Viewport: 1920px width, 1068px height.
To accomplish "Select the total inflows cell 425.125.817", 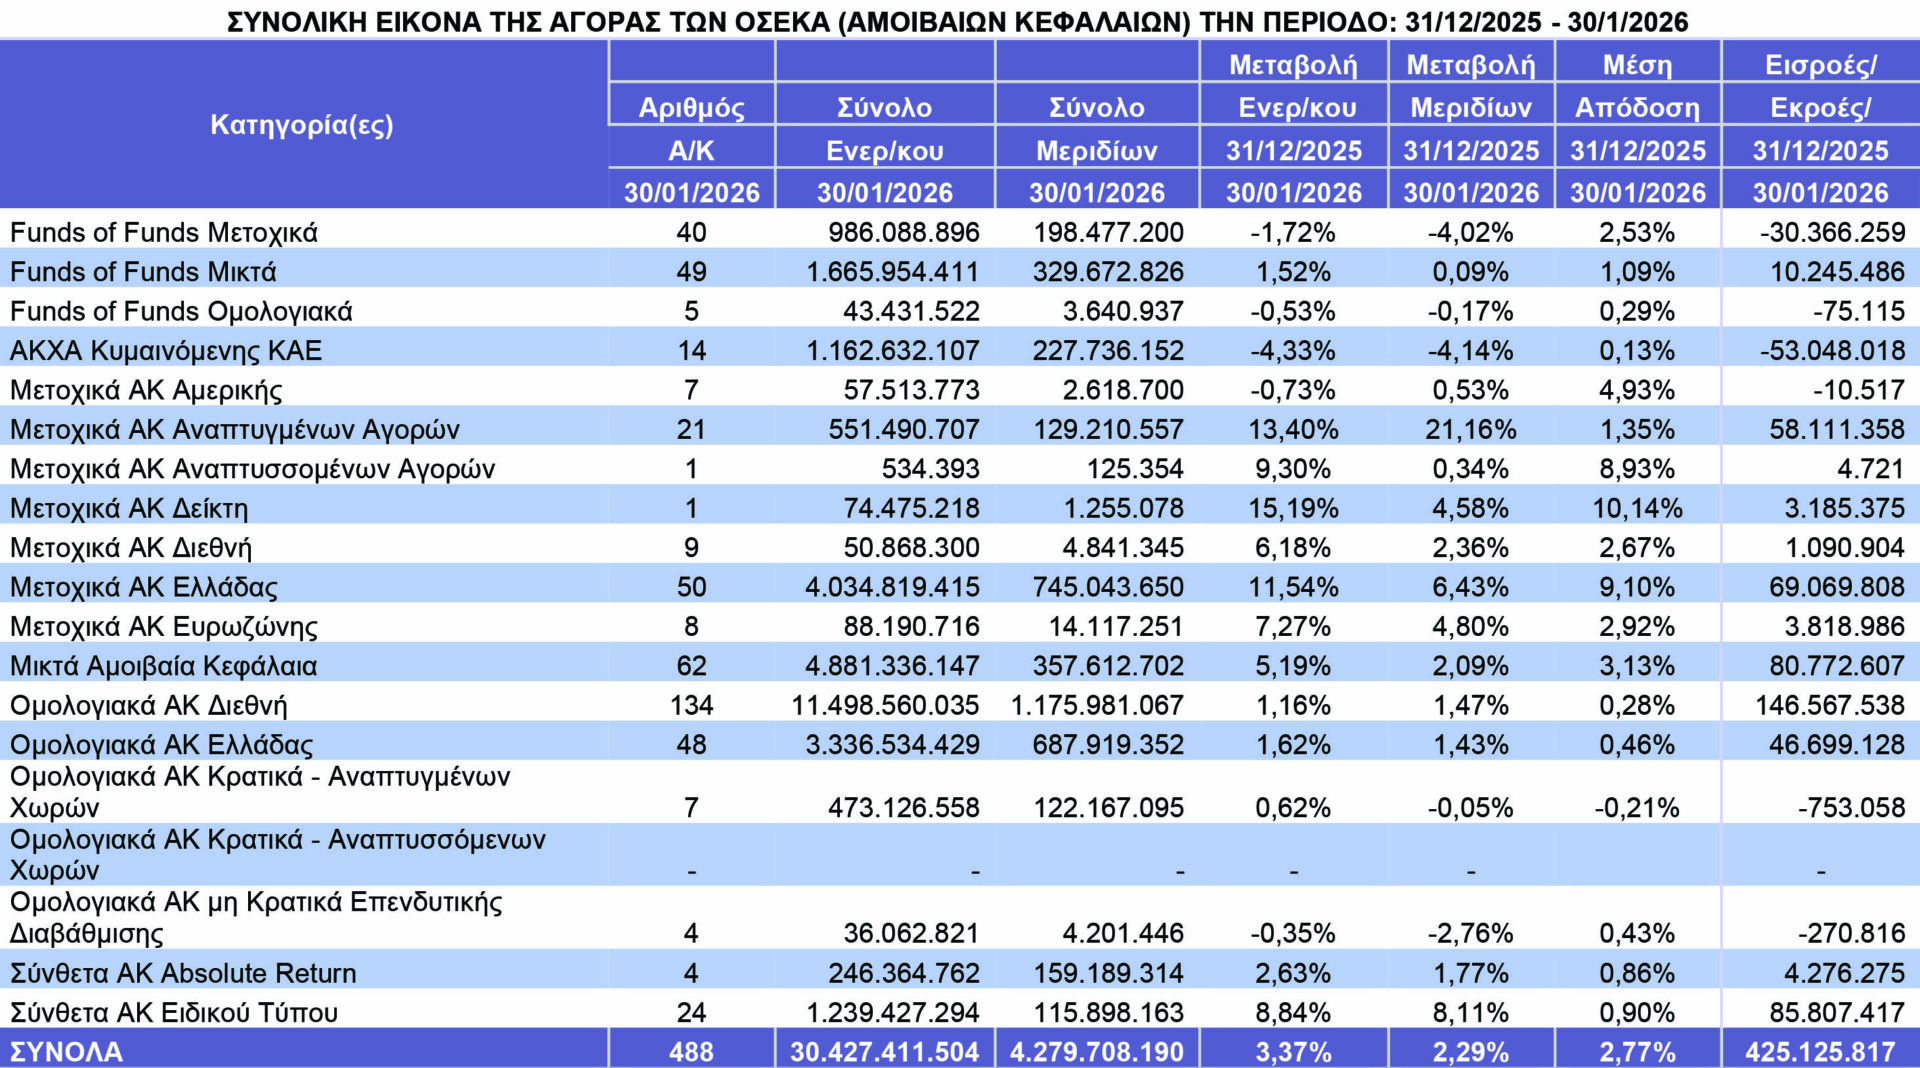I will click(x=1820, y=1052).
